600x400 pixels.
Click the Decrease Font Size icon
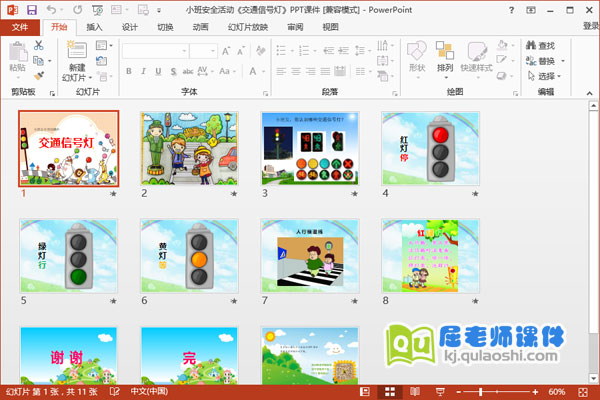click(241, 51)
